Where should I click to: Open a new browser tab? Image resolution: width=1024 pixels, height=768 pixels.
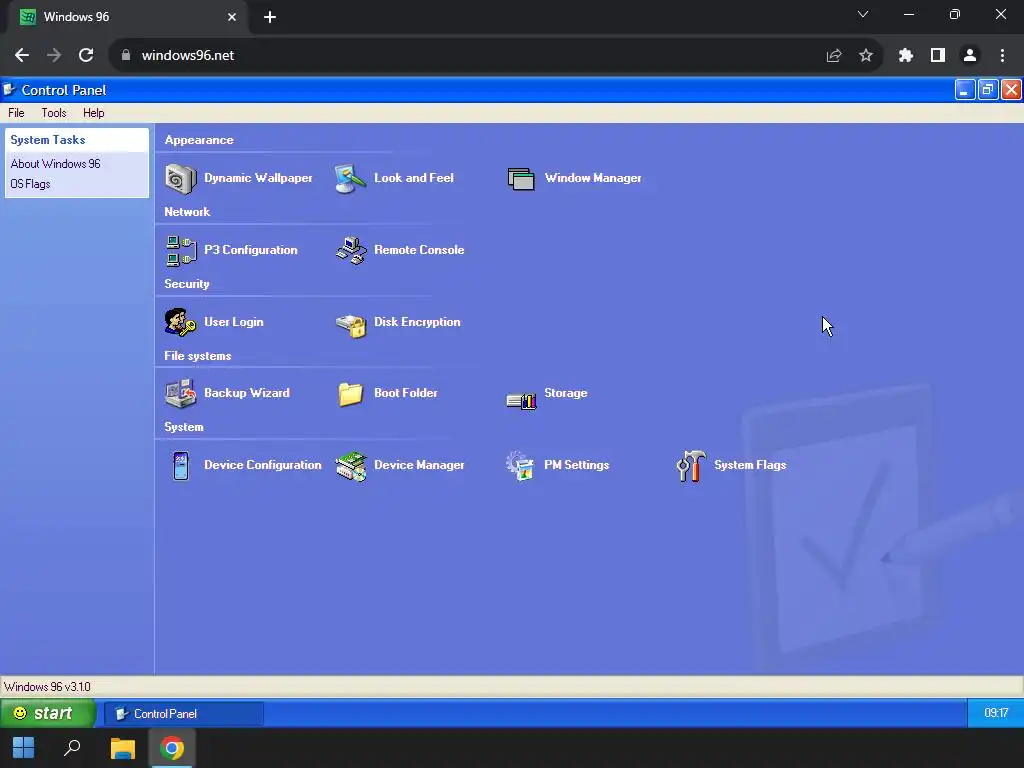pos(270,17)
